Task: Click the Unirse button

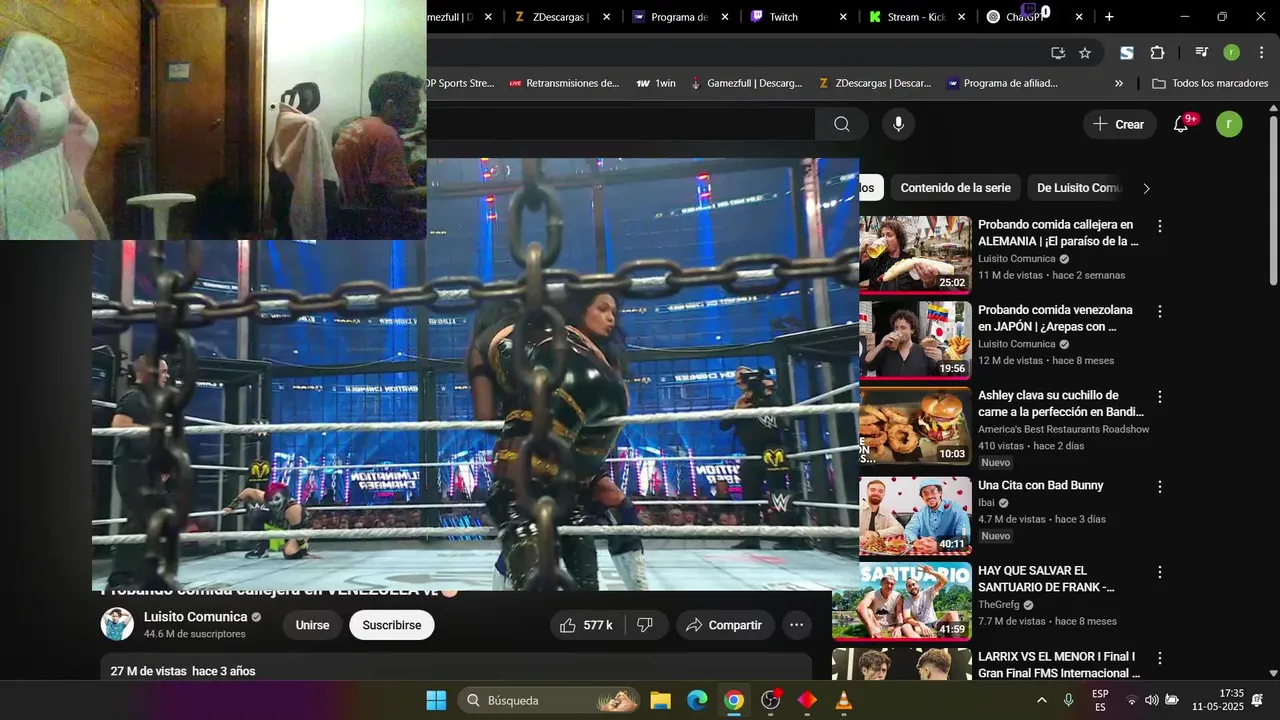Action: [x=312, y=625]
